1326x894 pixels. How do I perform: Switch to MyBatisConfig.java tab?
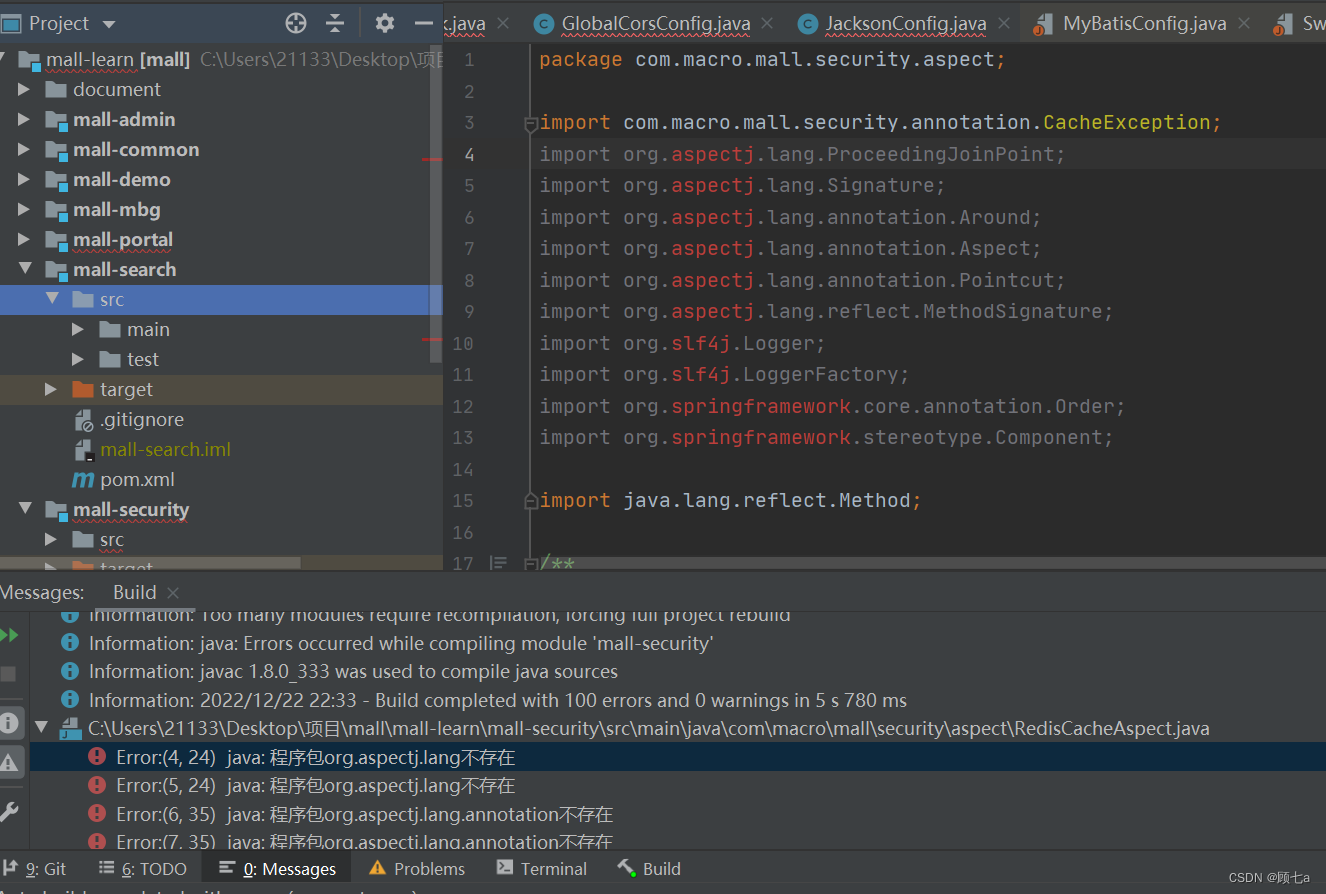coord(1145,23)
